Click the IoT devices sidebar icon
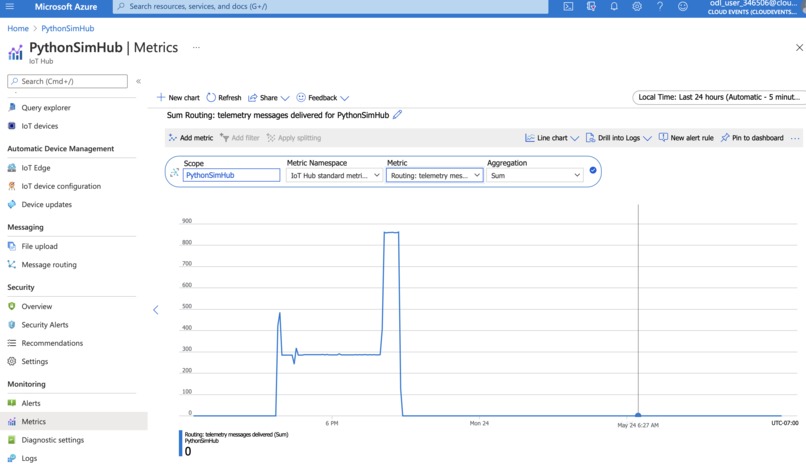The width and height of the screenshot is (806, 464). tap(12, 126)
